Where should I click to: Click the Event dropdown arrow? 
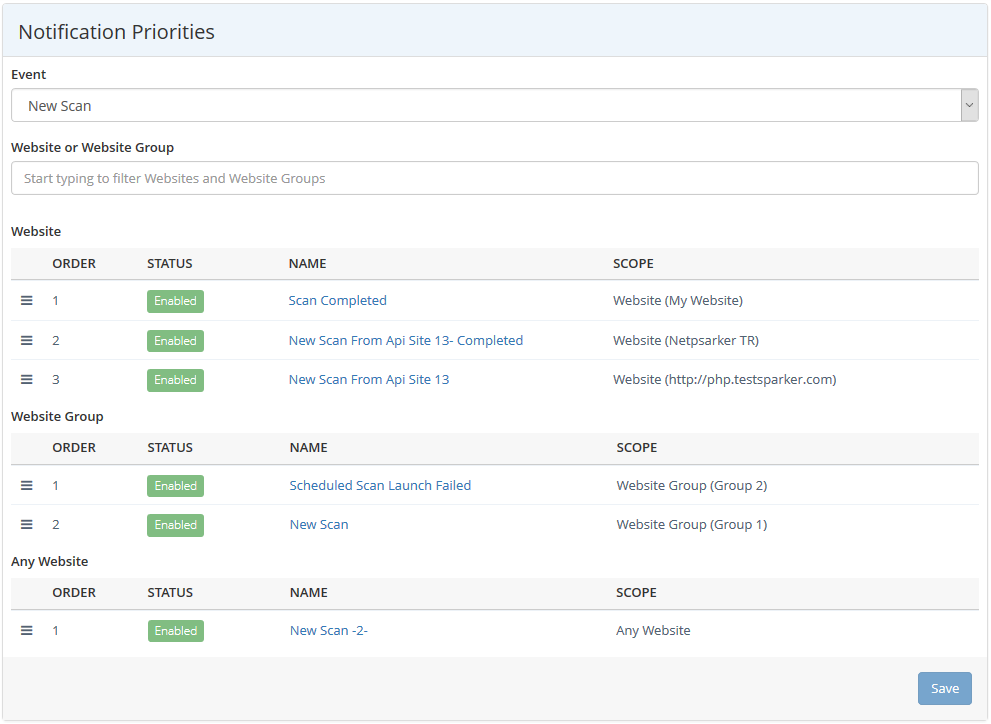pyautogui.click(x=969, y=106)
